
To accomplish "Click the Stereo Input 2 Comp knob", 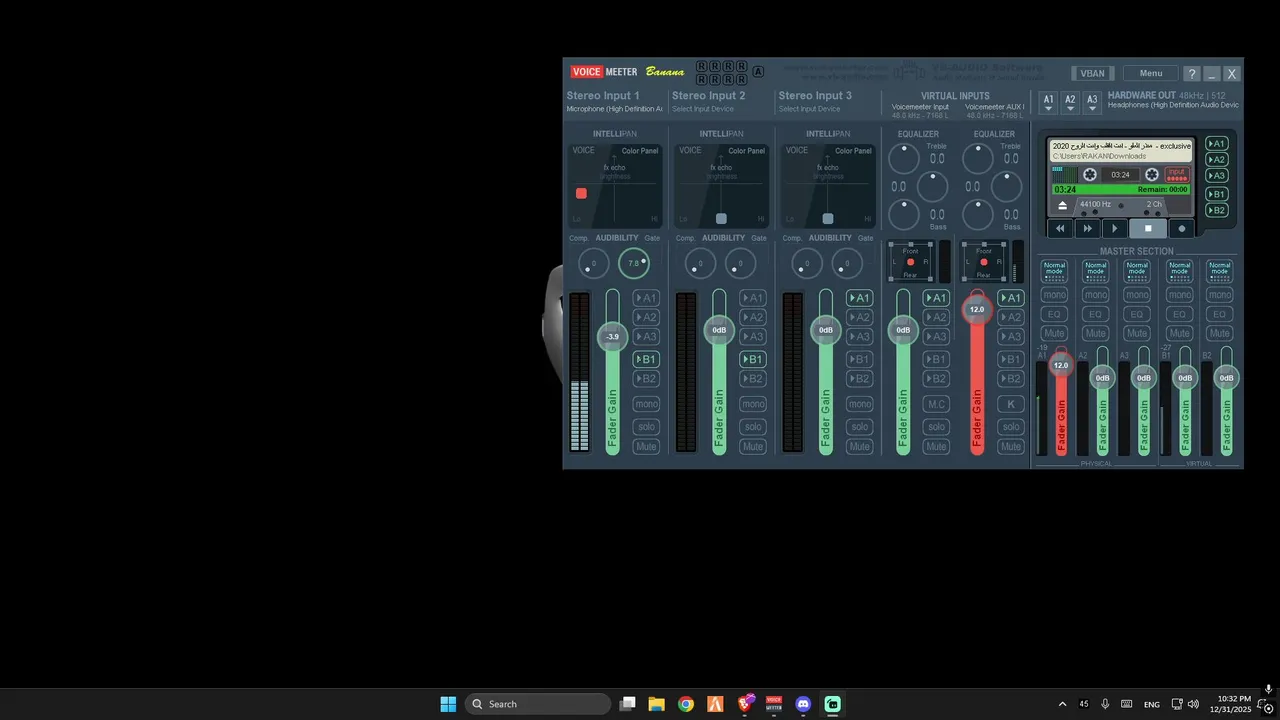I will click(x=700, y=264).
